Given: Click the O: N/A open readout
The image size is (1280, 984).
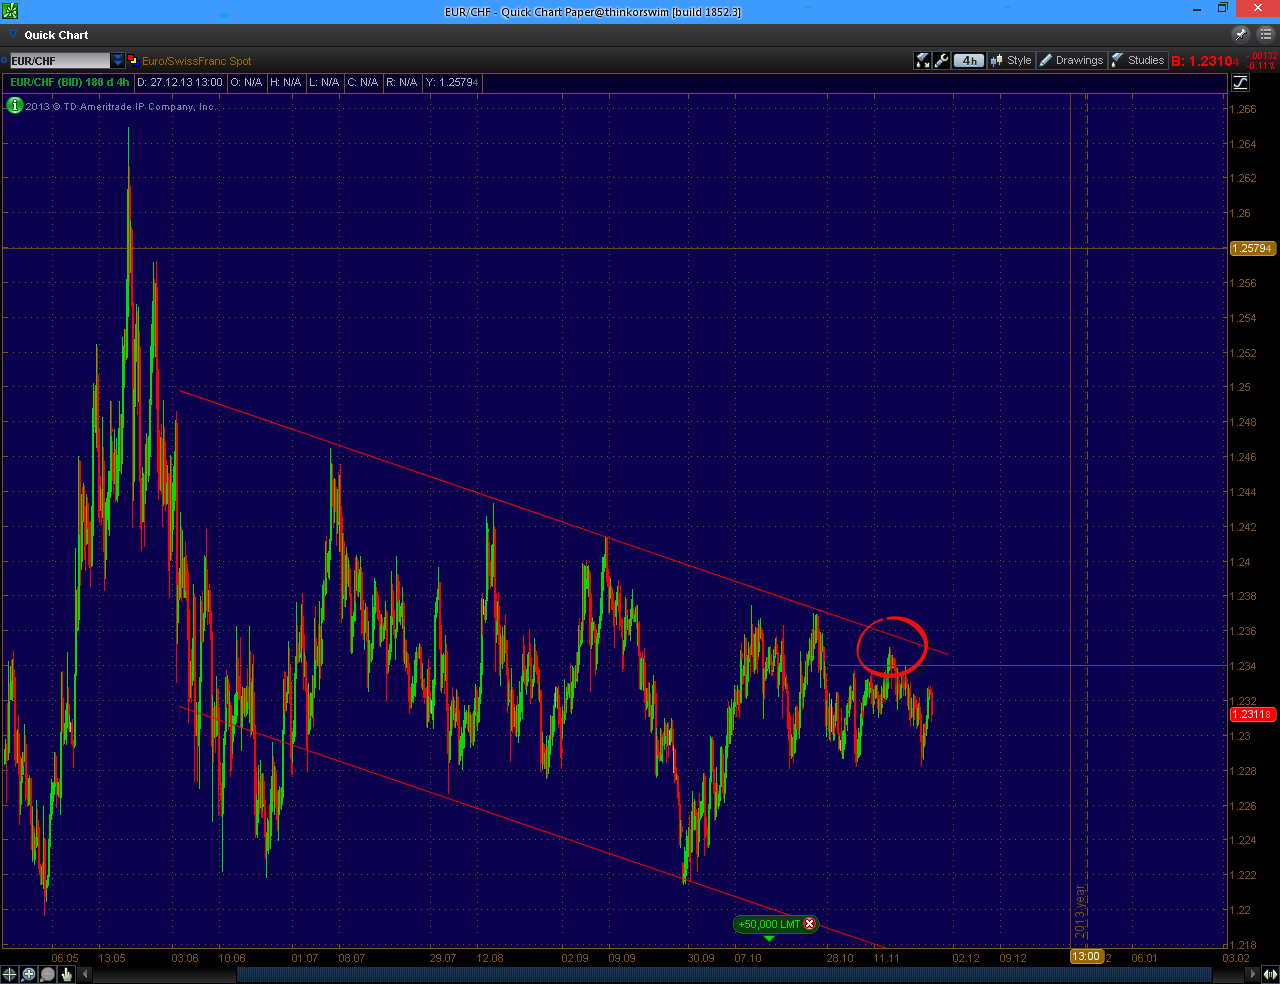Looking at the screenshot, I should tap(246, 82).
